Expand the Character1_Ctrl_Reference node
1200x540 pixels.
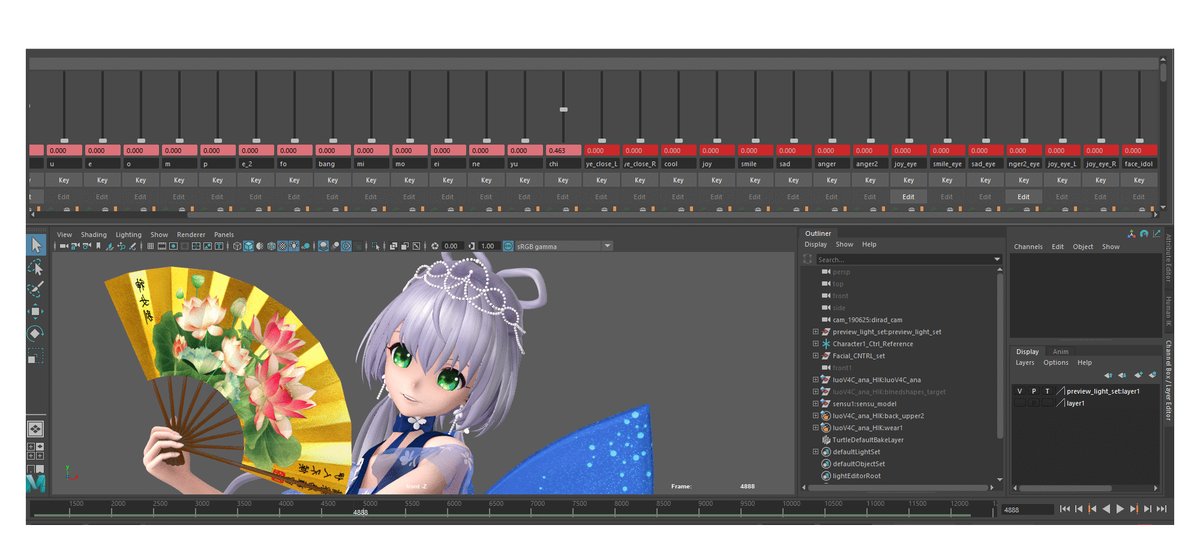coord(815,343)
